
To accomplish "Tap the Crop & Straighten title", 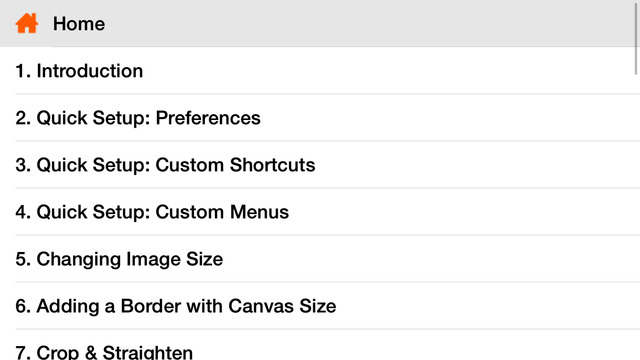I will (x=115, y=352).
